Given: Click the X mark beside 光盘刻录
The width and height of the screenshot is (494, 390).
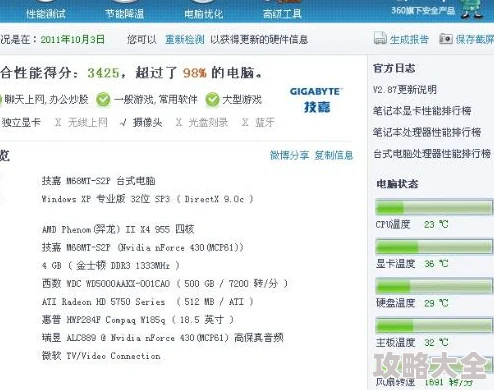Looking at the screenshot, I should click(179, 123).
